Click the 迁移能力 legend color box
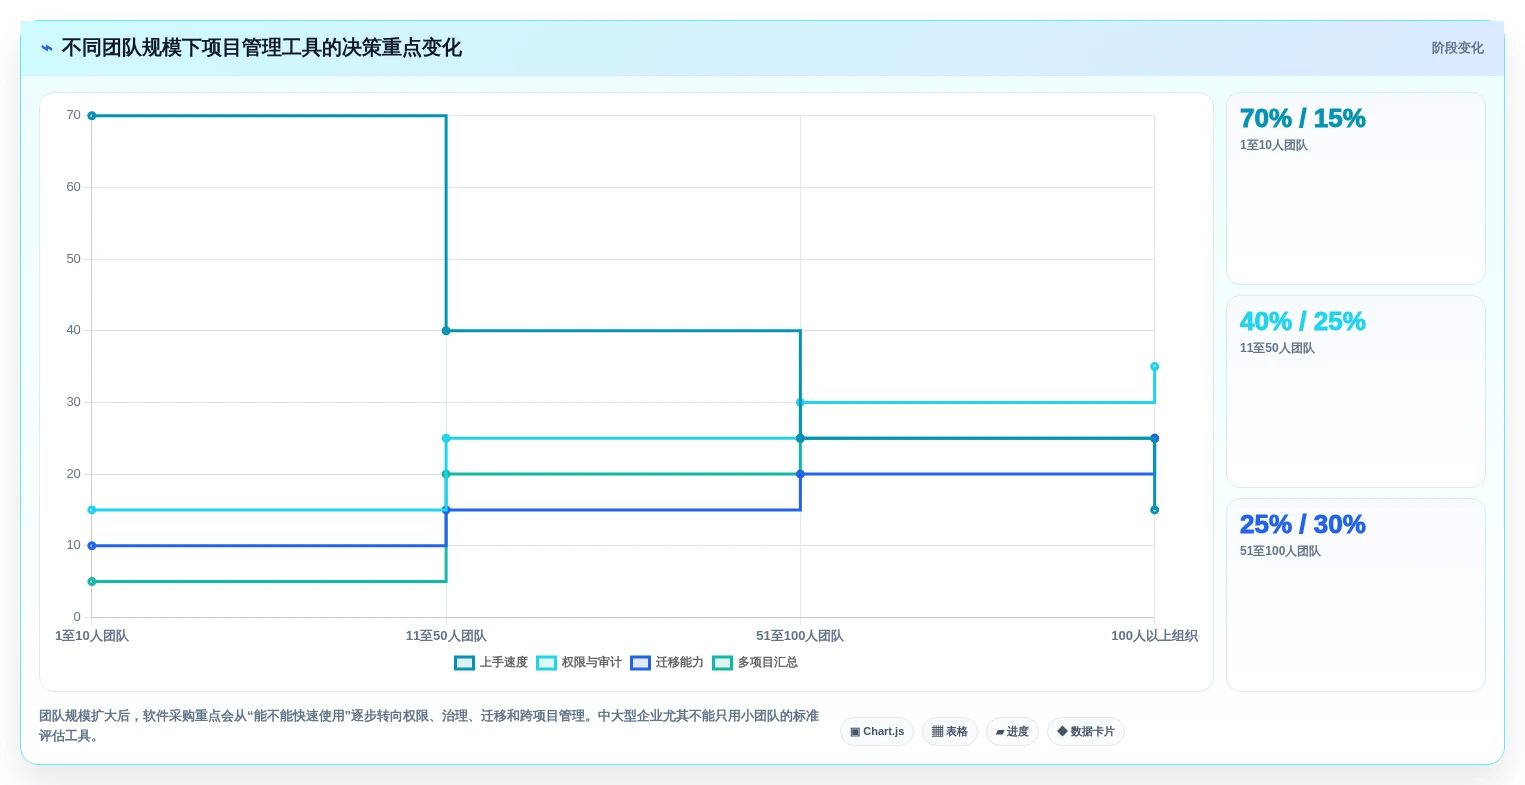Screen dimensions: 1525x785 click(x=640, y=662)
